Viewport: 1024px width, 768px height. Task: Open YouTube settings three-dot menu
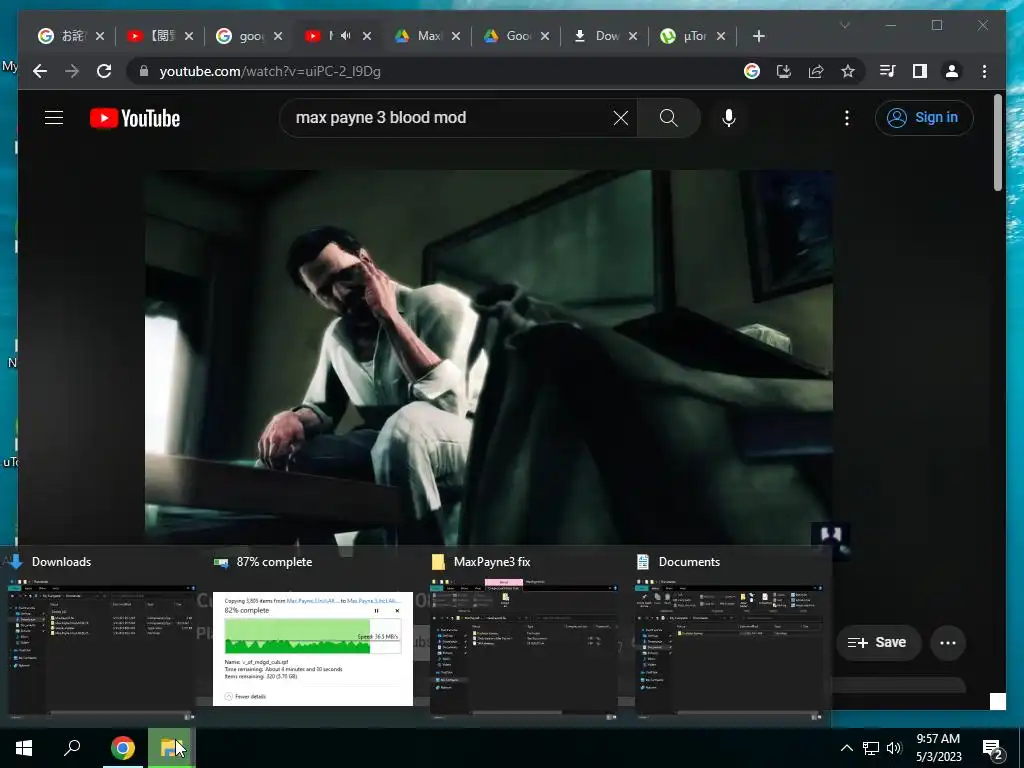pyautogui.click(x=847, y=118)
